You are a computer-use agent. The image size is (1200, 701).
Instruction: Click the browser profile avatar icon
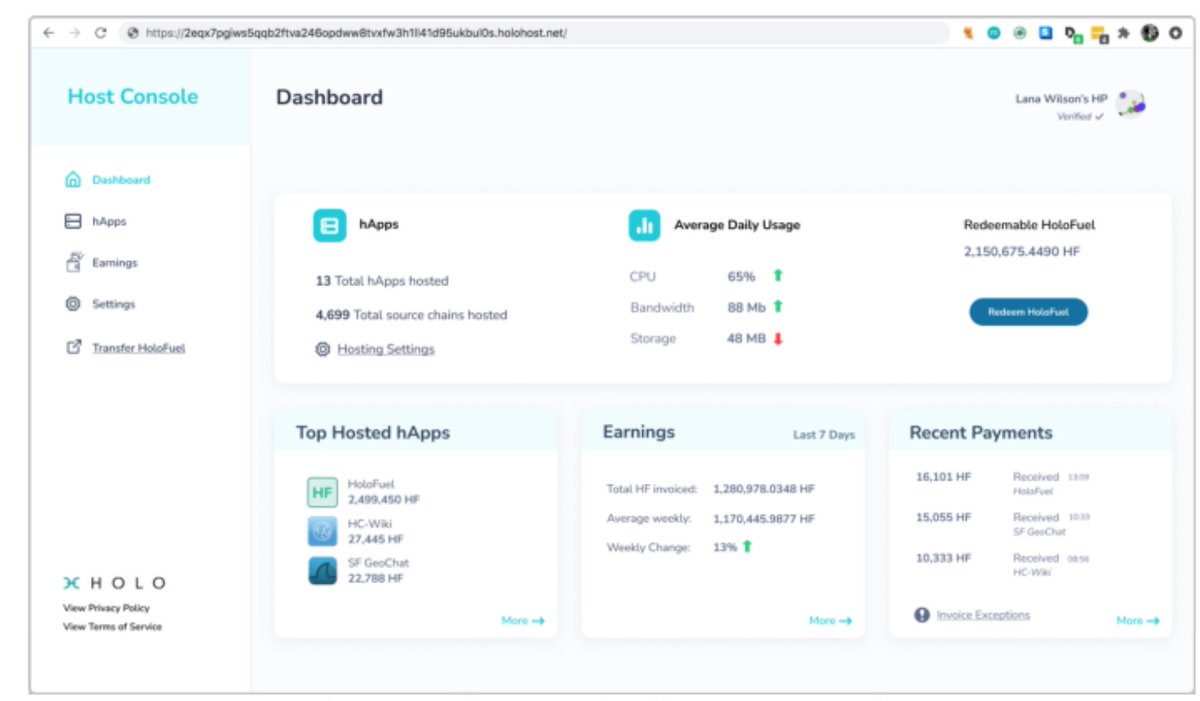pyautogui.click(x=1150, y=33)
